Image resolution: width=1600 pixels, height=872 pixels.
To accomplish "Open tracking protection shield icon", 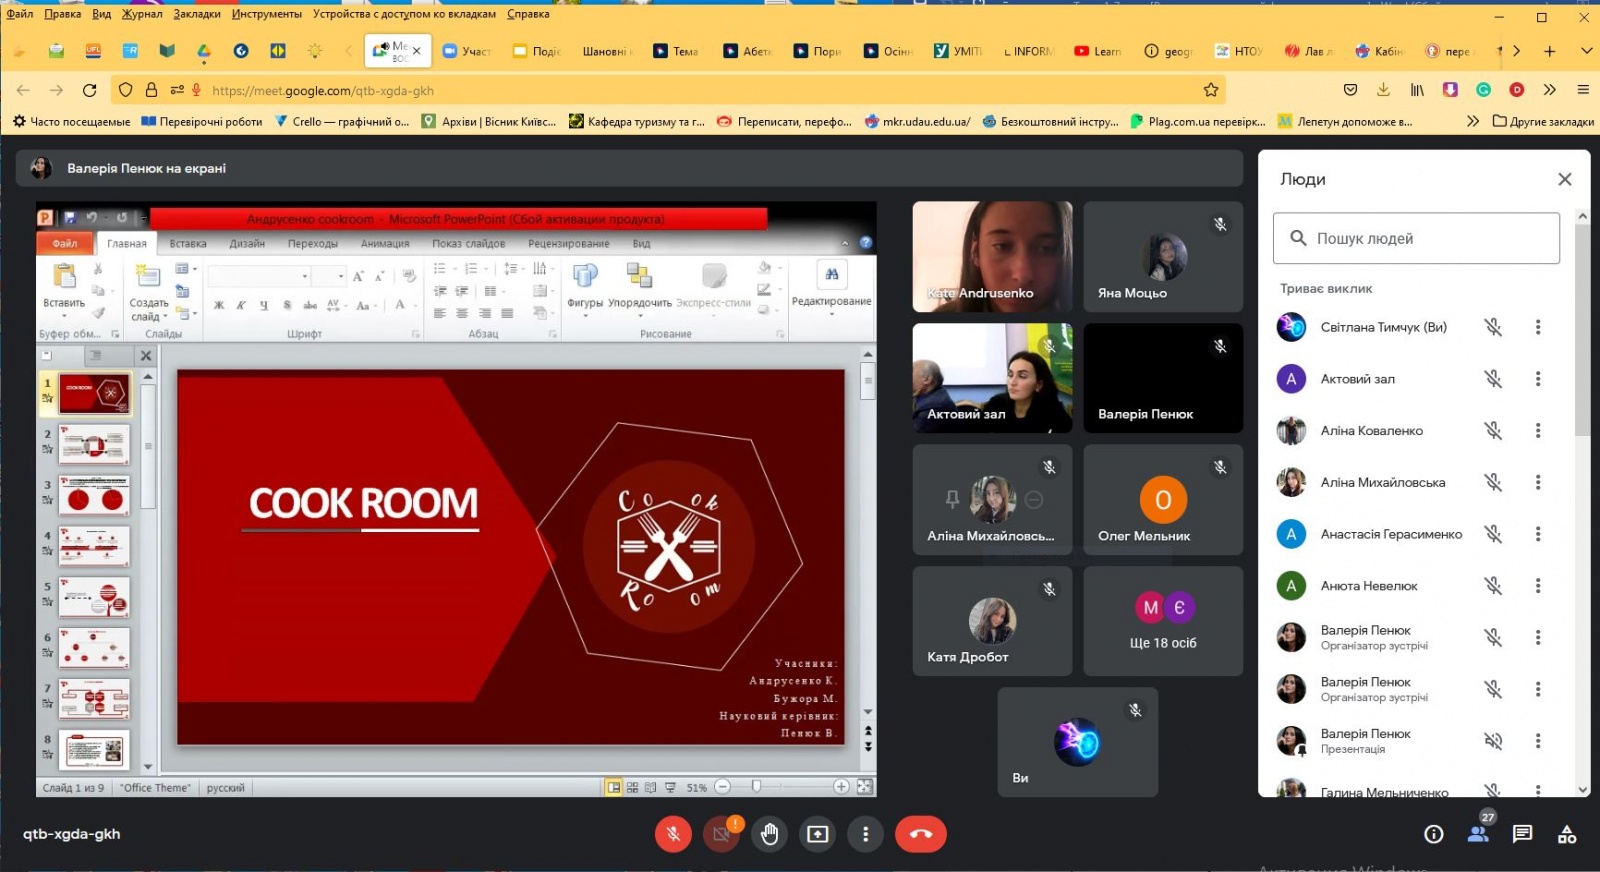I will (125, 90).
